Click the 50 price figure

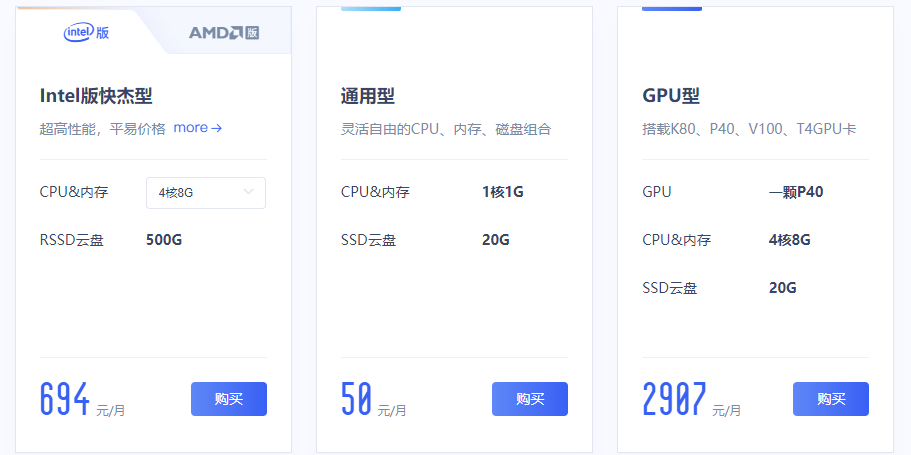click(356, 399)
